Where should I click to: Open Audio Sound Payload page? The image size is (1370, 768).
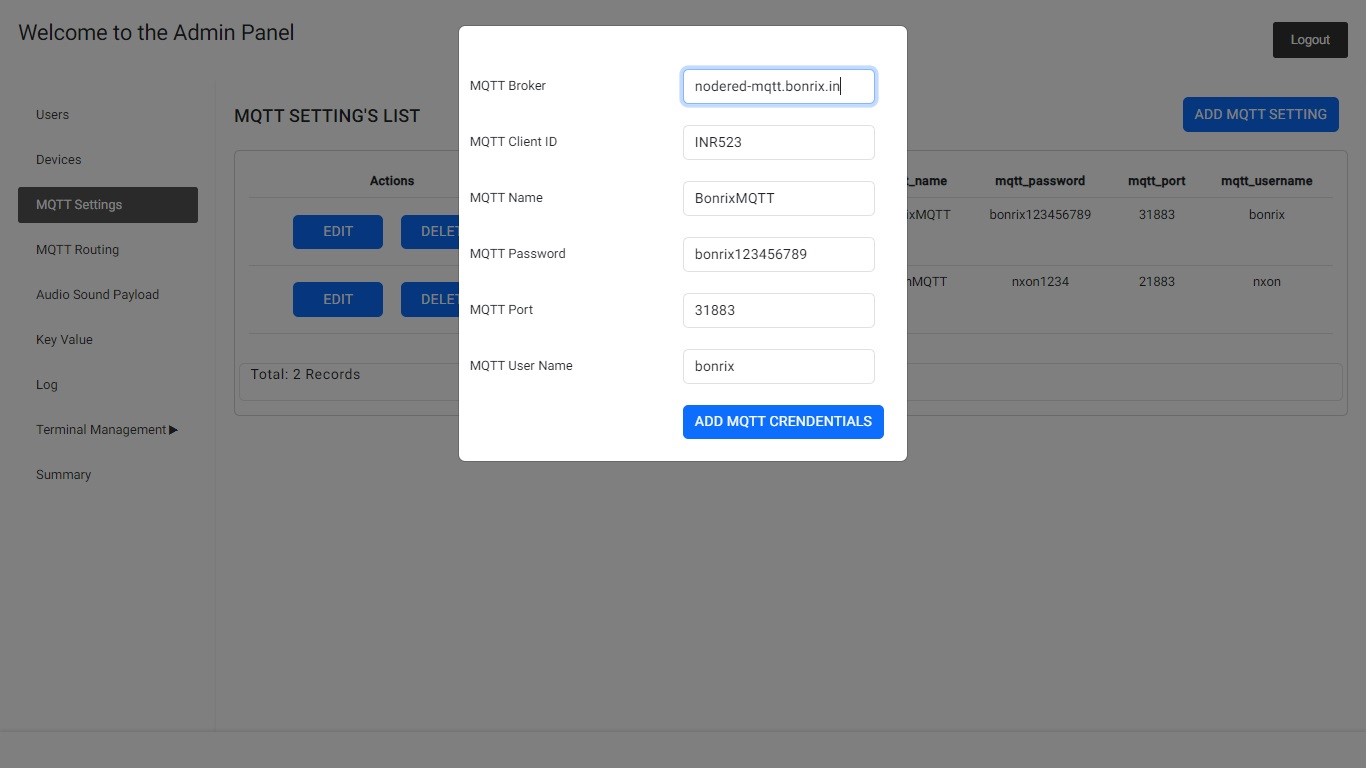[108, 294]
